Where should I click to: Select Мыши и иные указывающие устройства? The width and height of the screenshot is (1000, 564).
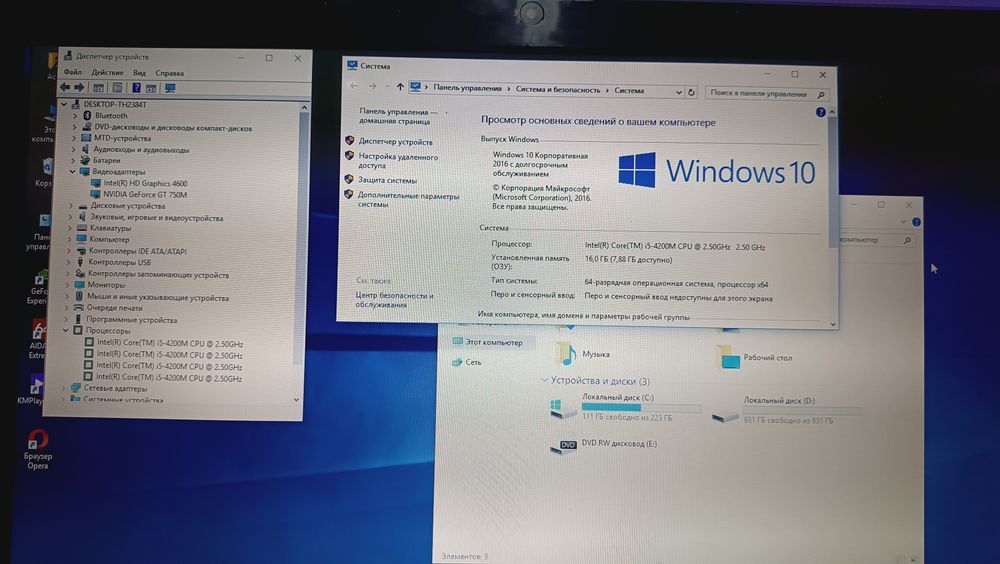click(158, 297)
